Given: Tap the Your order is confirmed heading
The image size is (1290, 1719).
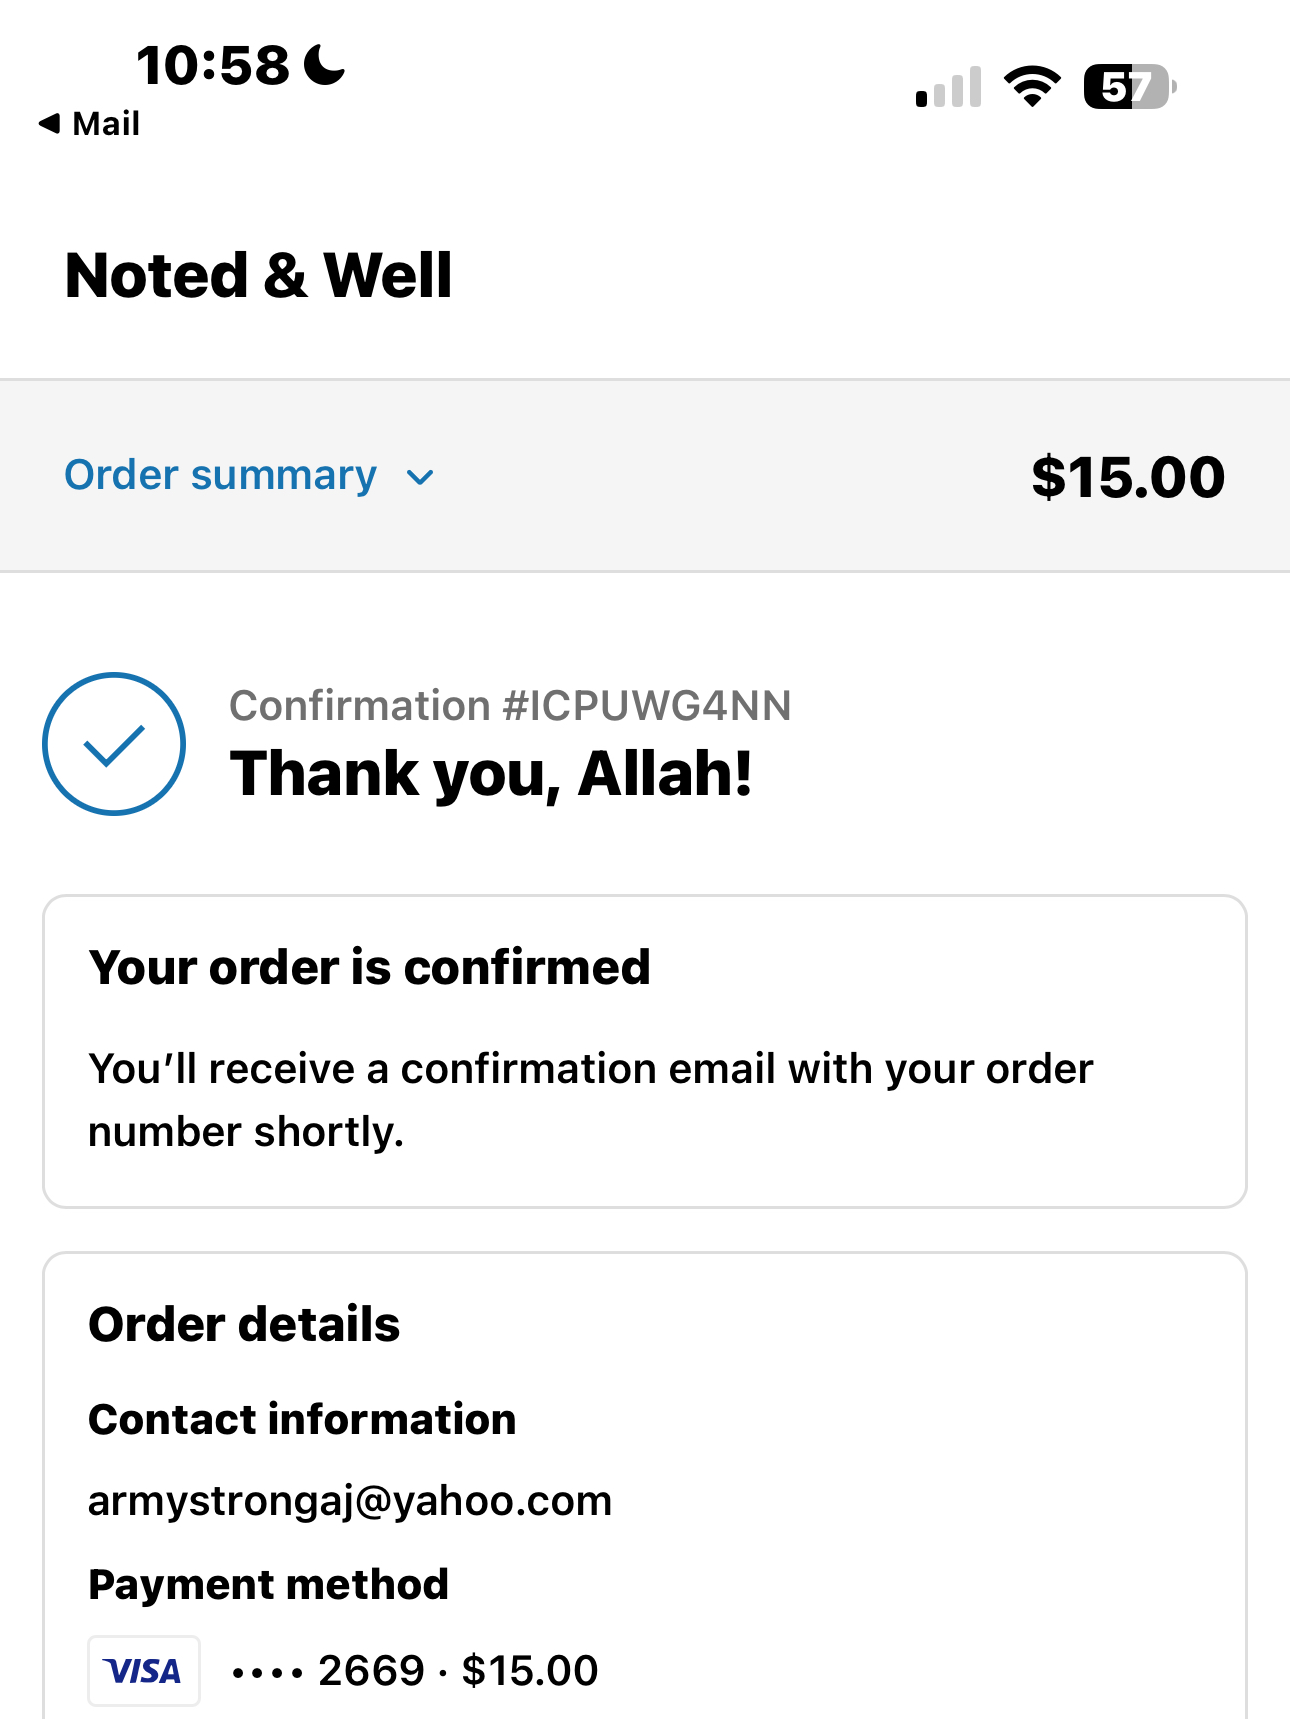Looking at the screenshot, I should (369, 968).
